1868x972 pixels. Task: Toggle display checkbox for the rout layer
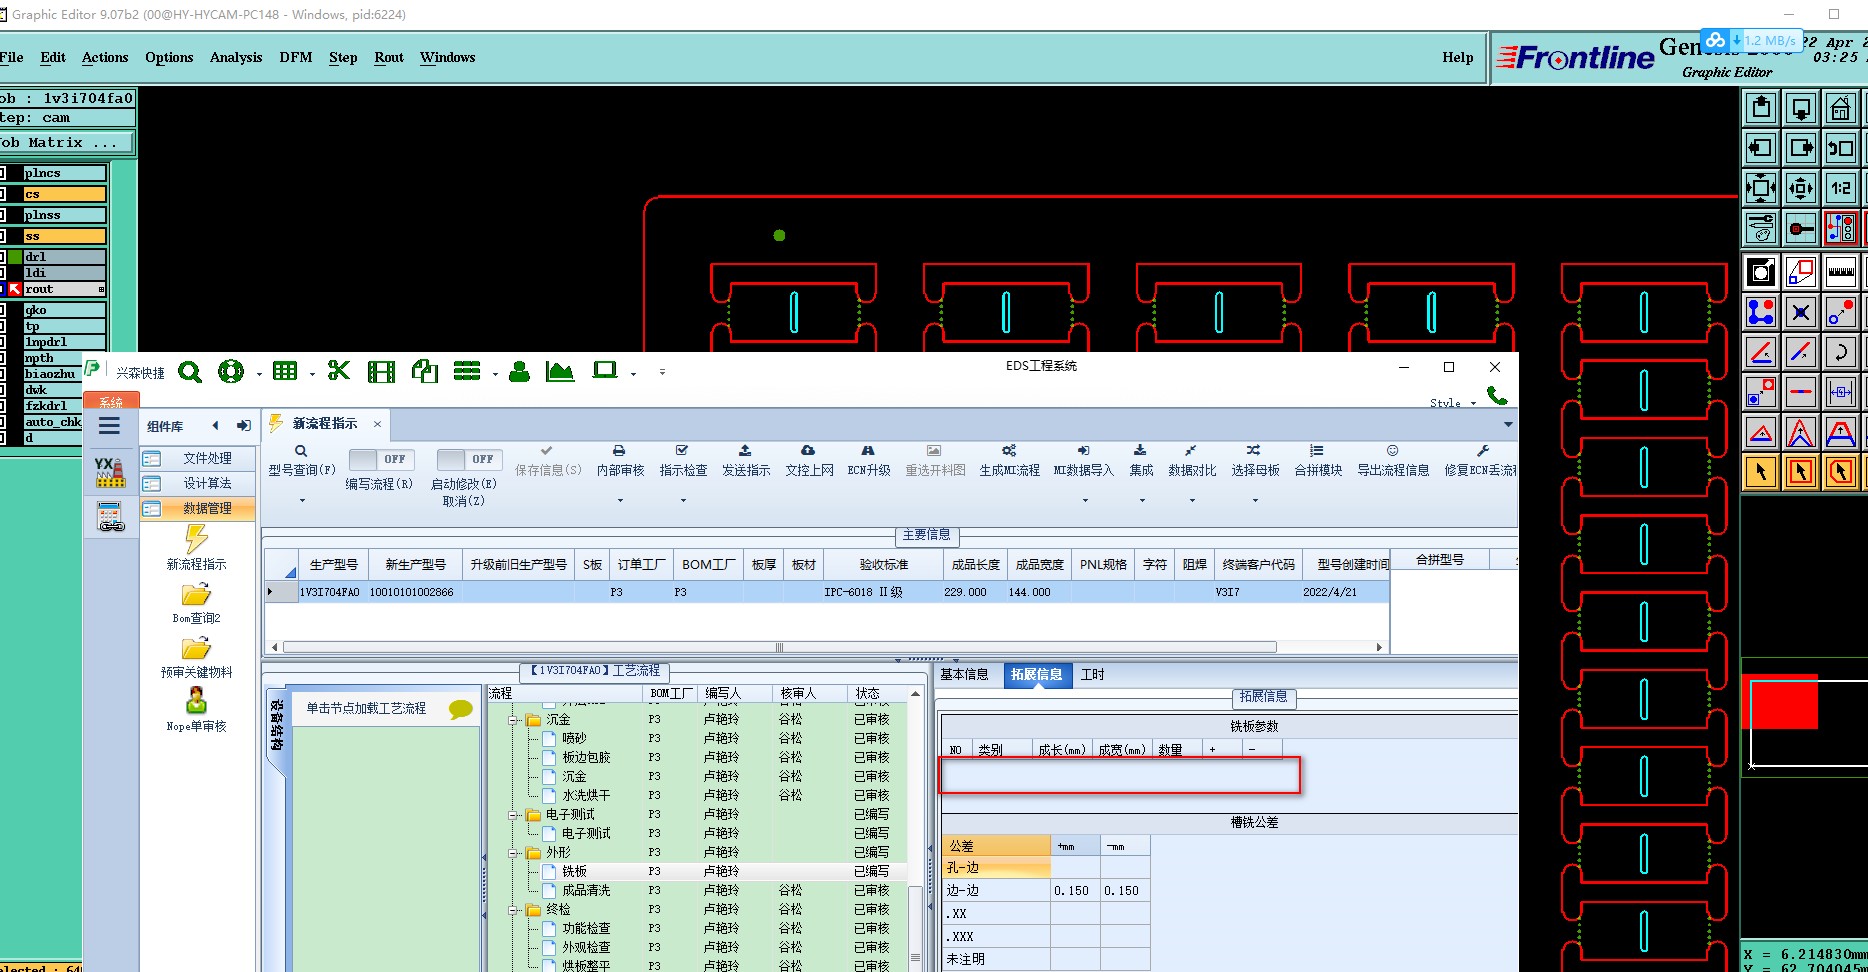point(2,289)
